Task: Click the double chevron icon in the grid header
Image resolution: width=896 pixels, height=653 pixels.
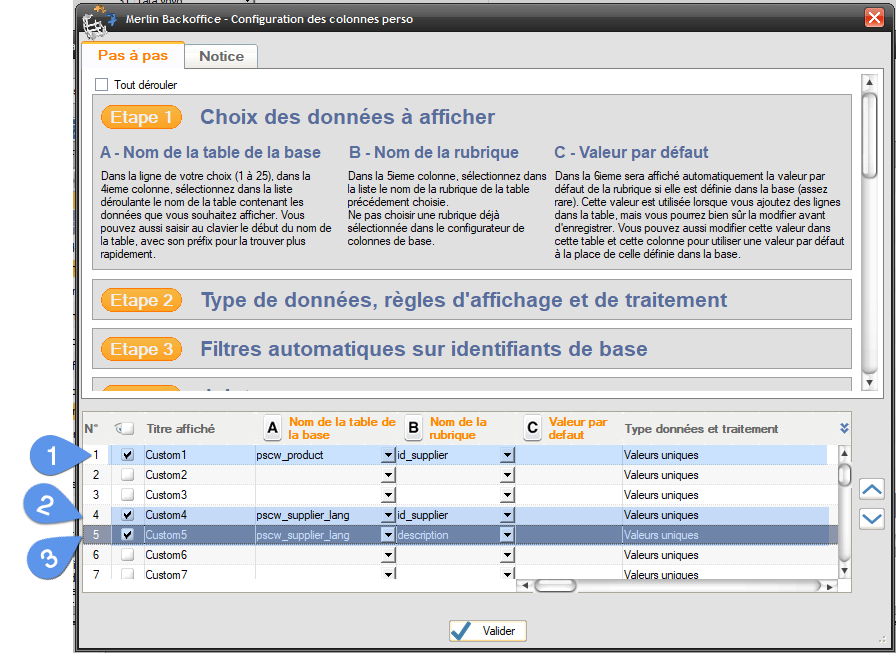Action: point(844,429)
